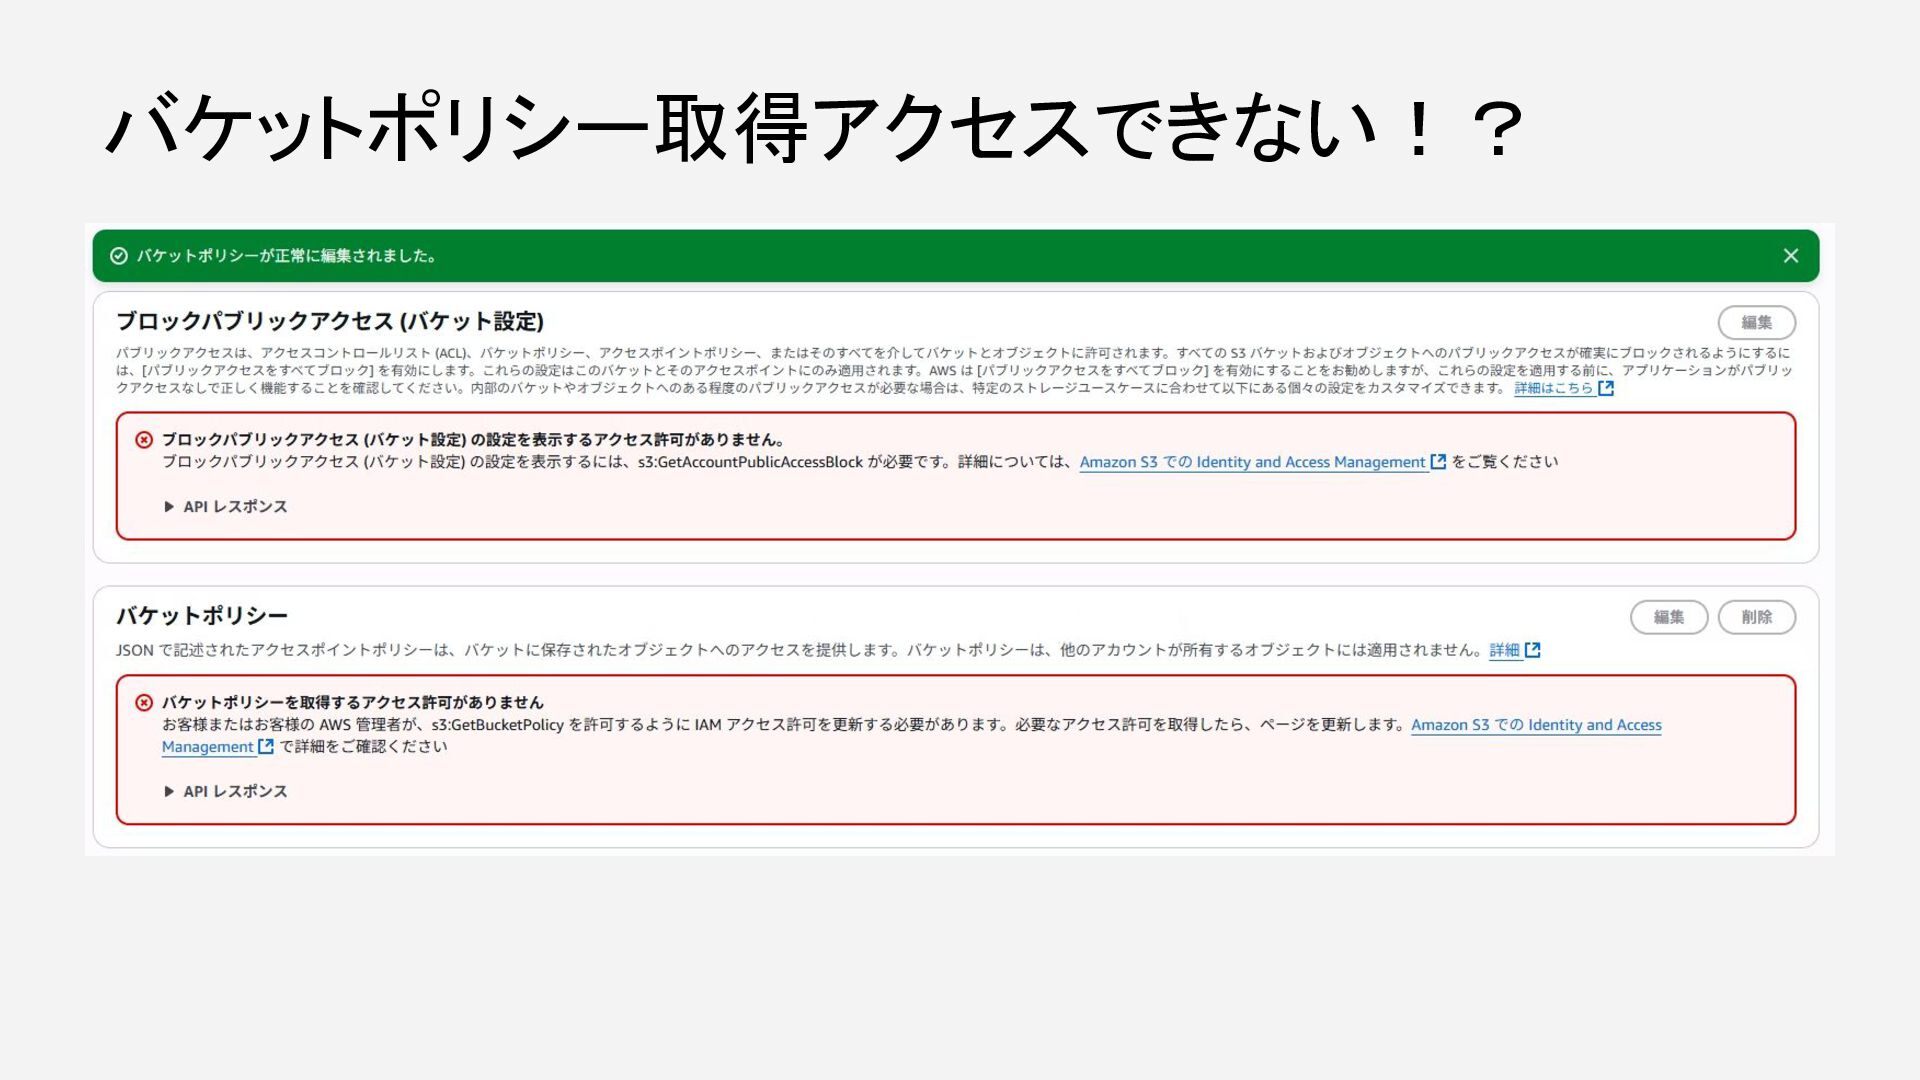Click external-link icon before をご覧ください

(x=1438, y=462)
